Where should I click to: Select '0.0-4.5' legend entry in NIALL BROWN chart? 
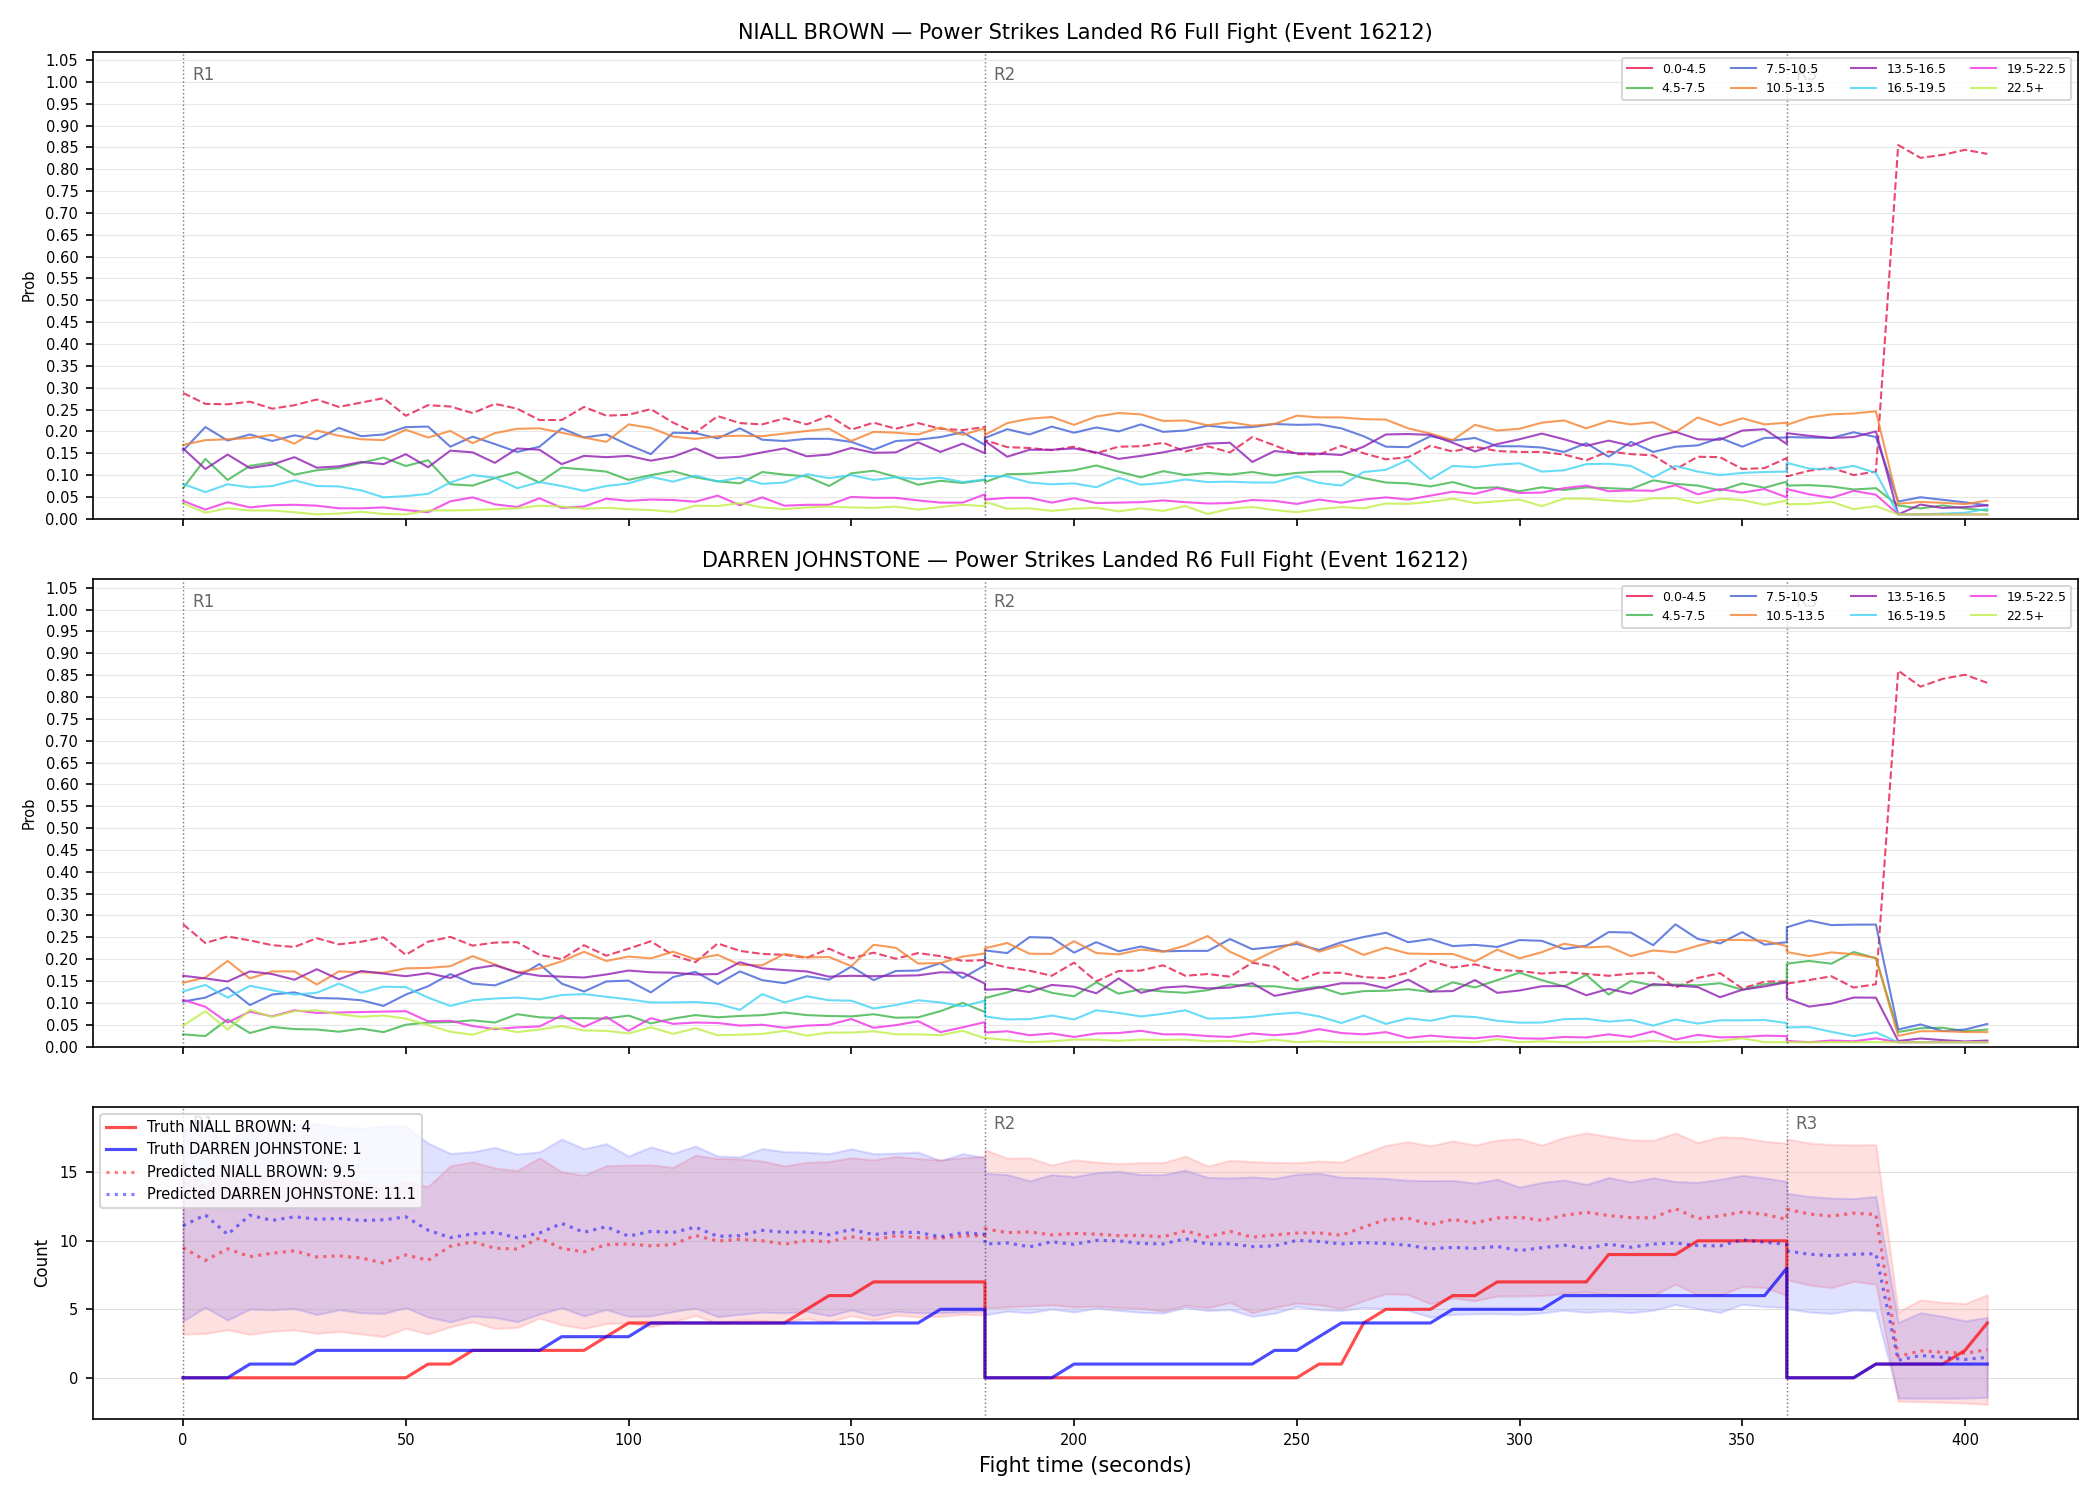click(x=1667, y=69)
